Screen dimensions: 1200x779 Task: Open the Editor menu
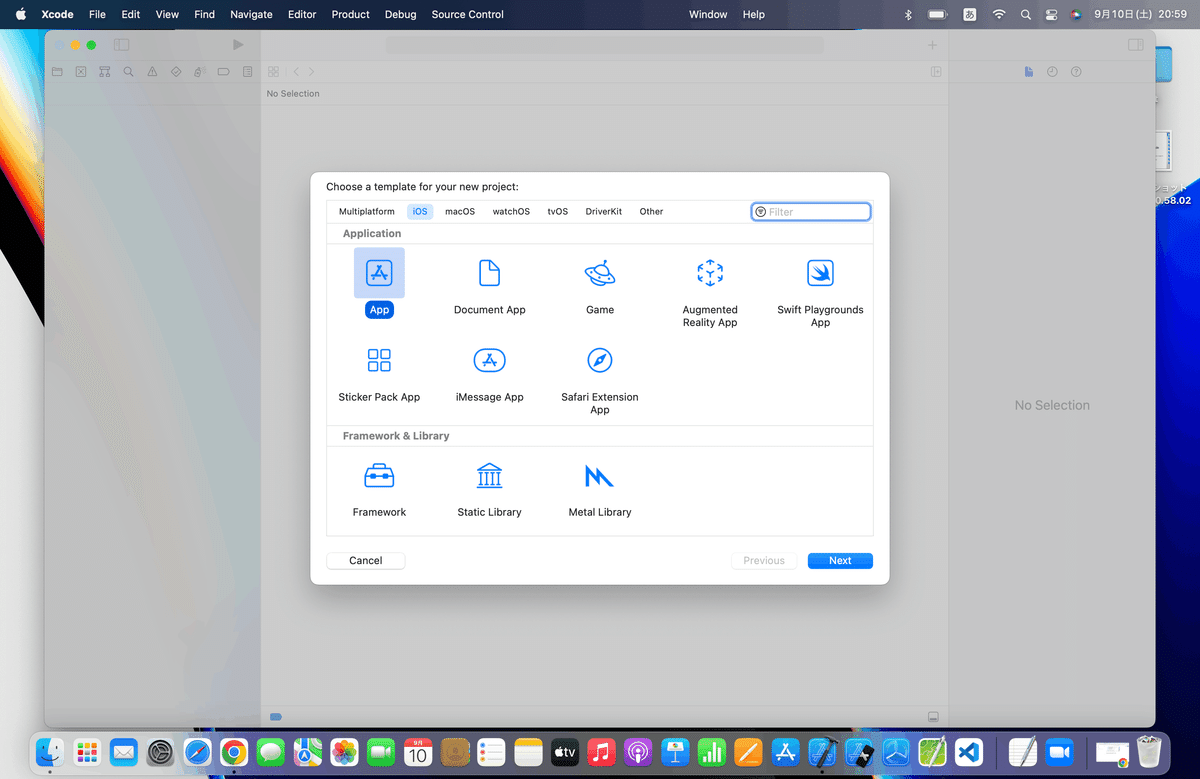tap(302, 14)
